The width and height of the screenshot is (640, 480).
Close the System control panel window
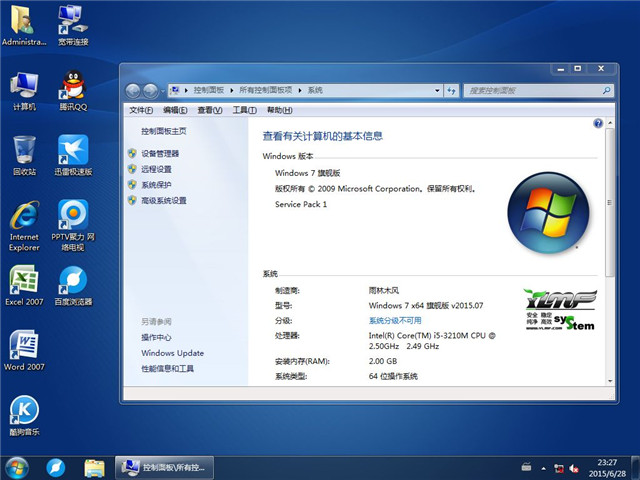click(601, 69)
